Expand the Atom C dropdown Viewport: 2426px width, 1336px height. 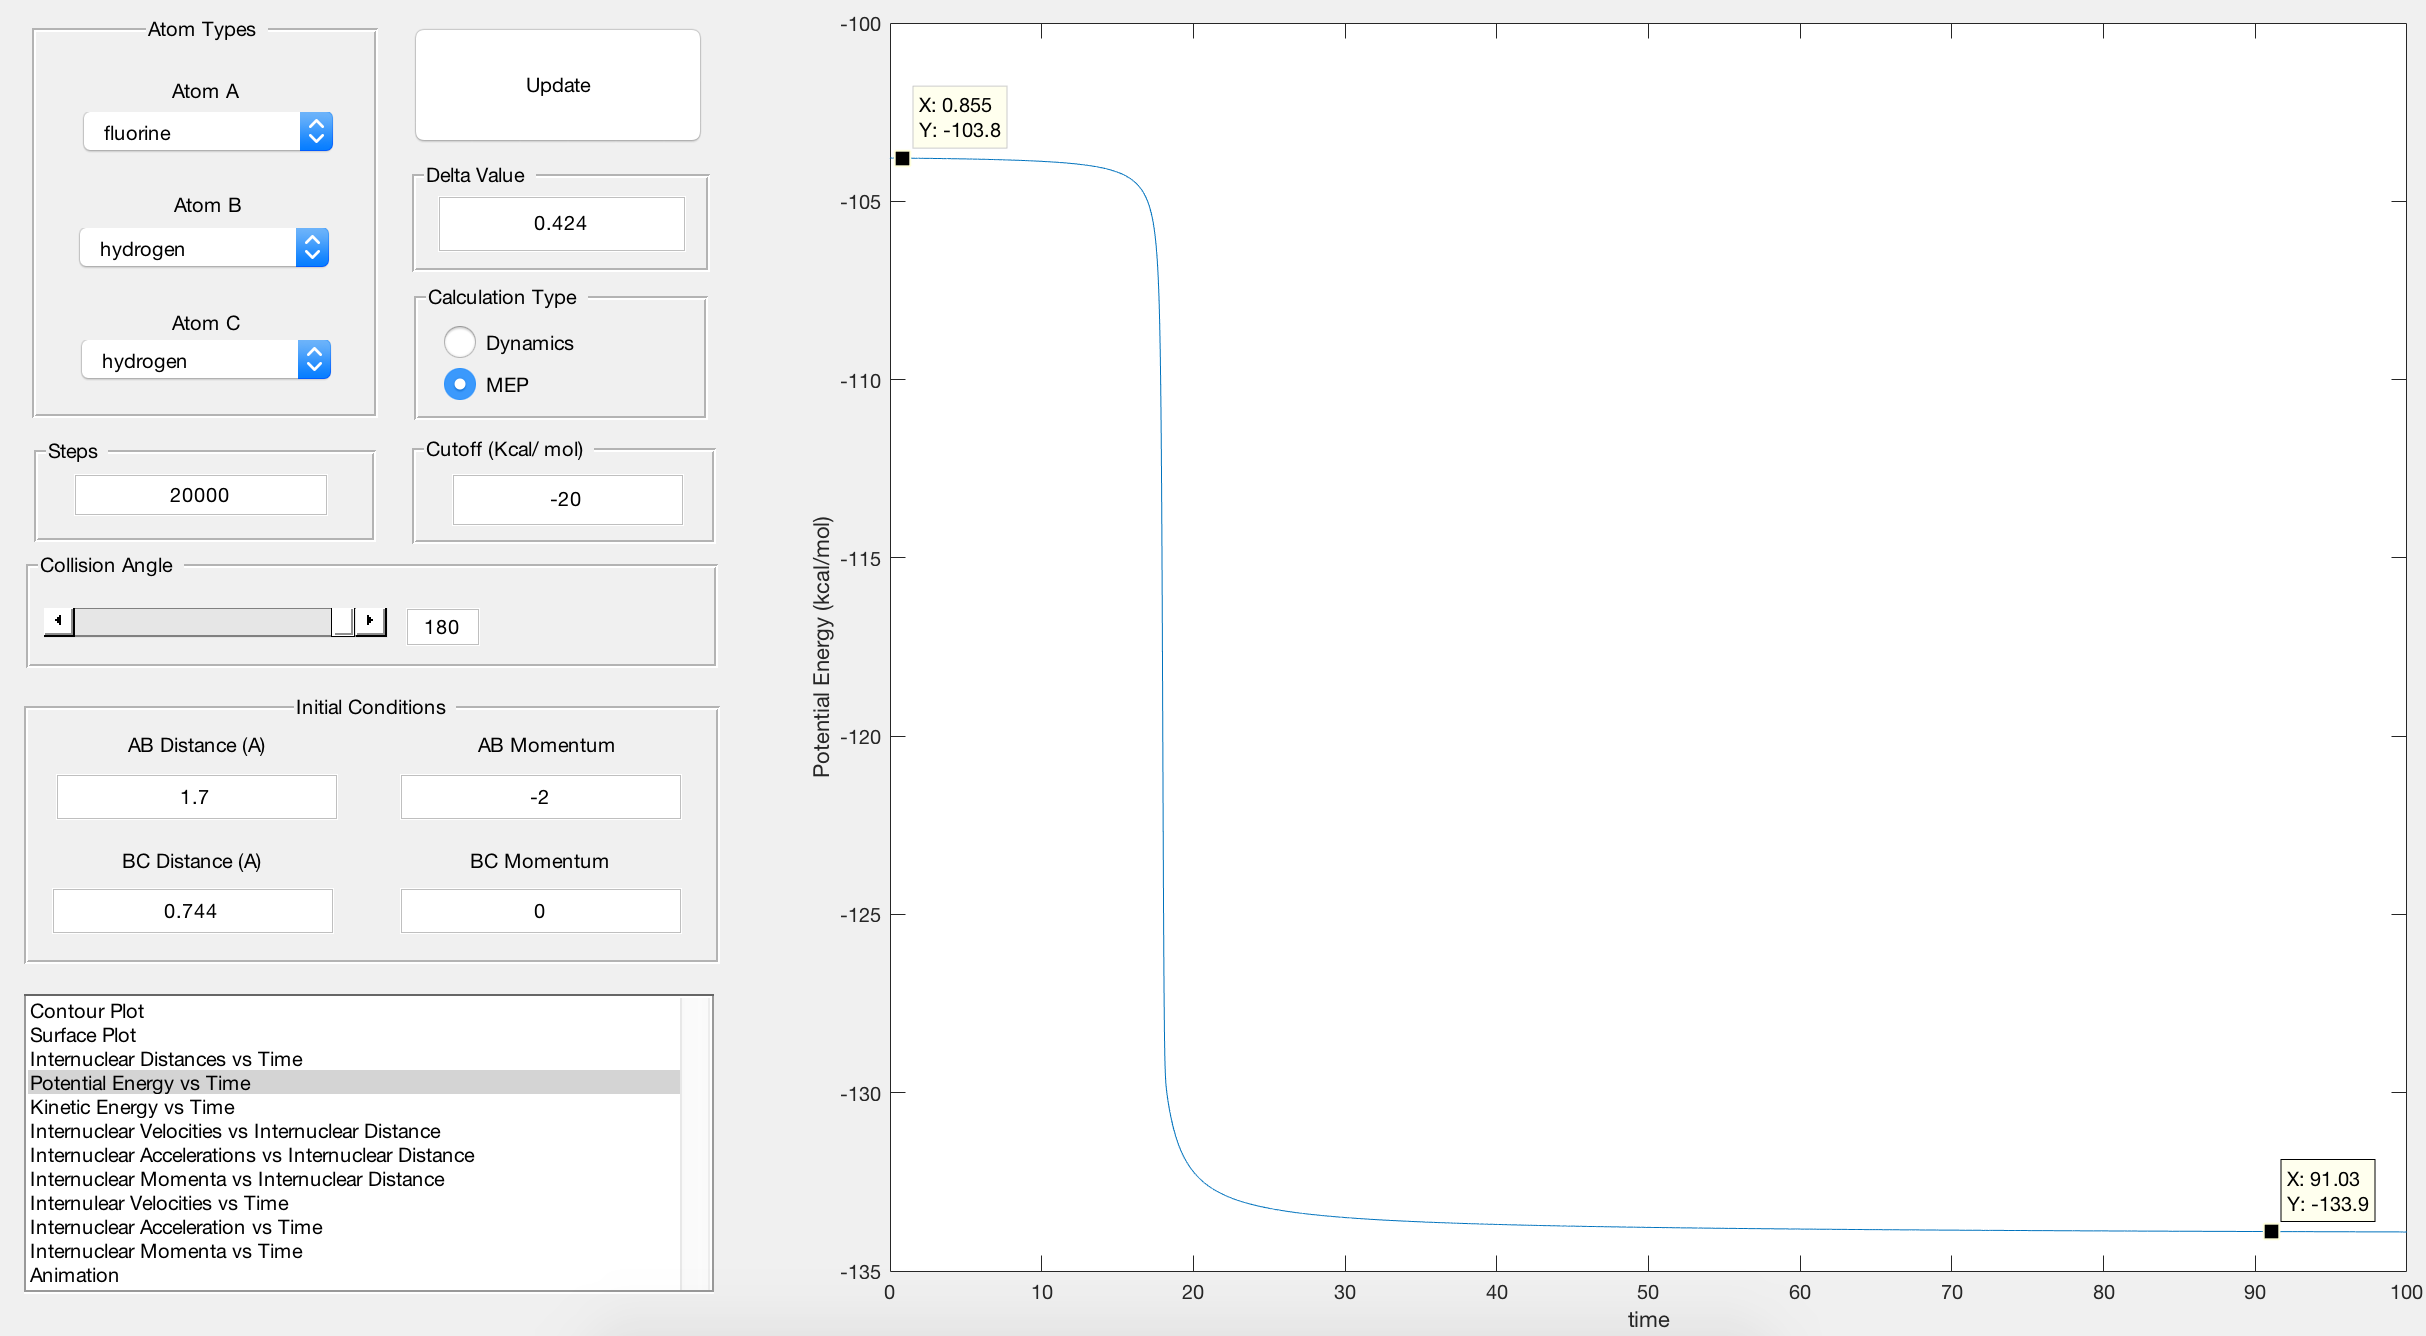pos(206,360)
